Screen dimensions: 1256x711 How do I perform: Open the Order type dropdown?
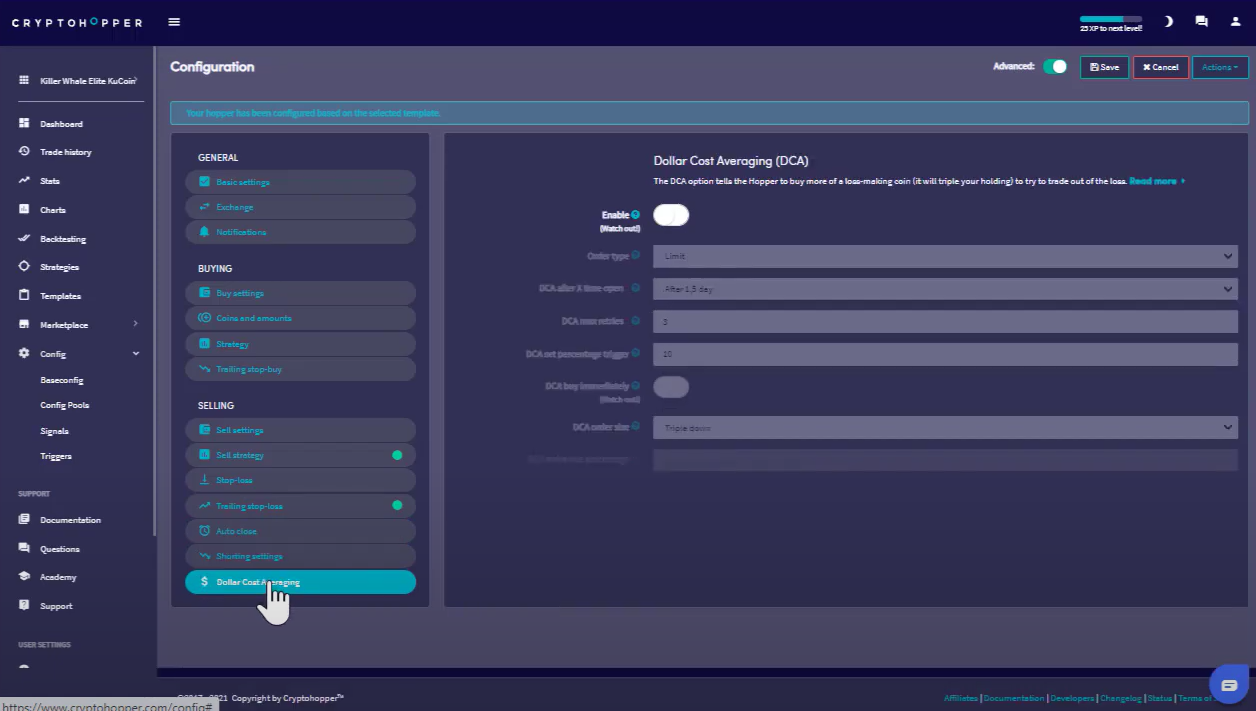pos(945,257)
